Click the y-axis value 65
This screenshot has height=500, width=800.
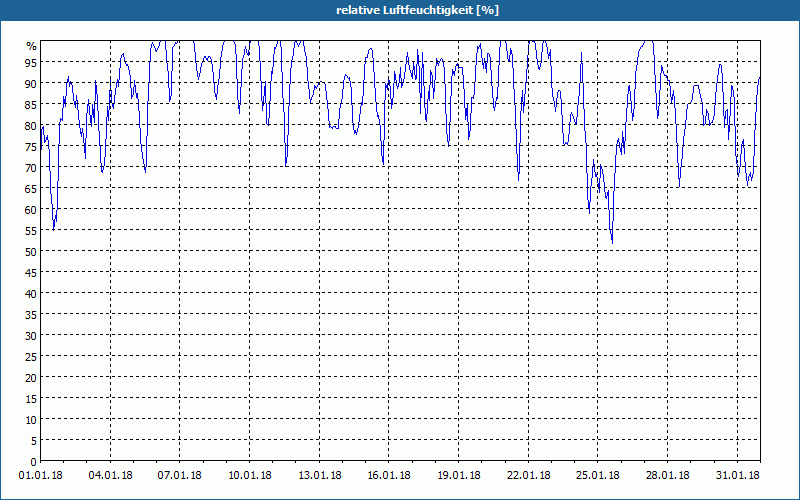click(31, 189)
